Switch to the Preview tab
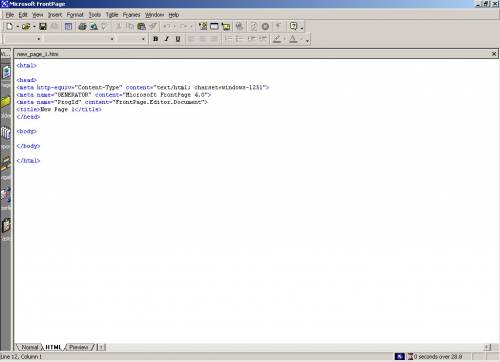The width and height of the screenshot is (500, 362). pyautogui.click(x=79, y=347)
